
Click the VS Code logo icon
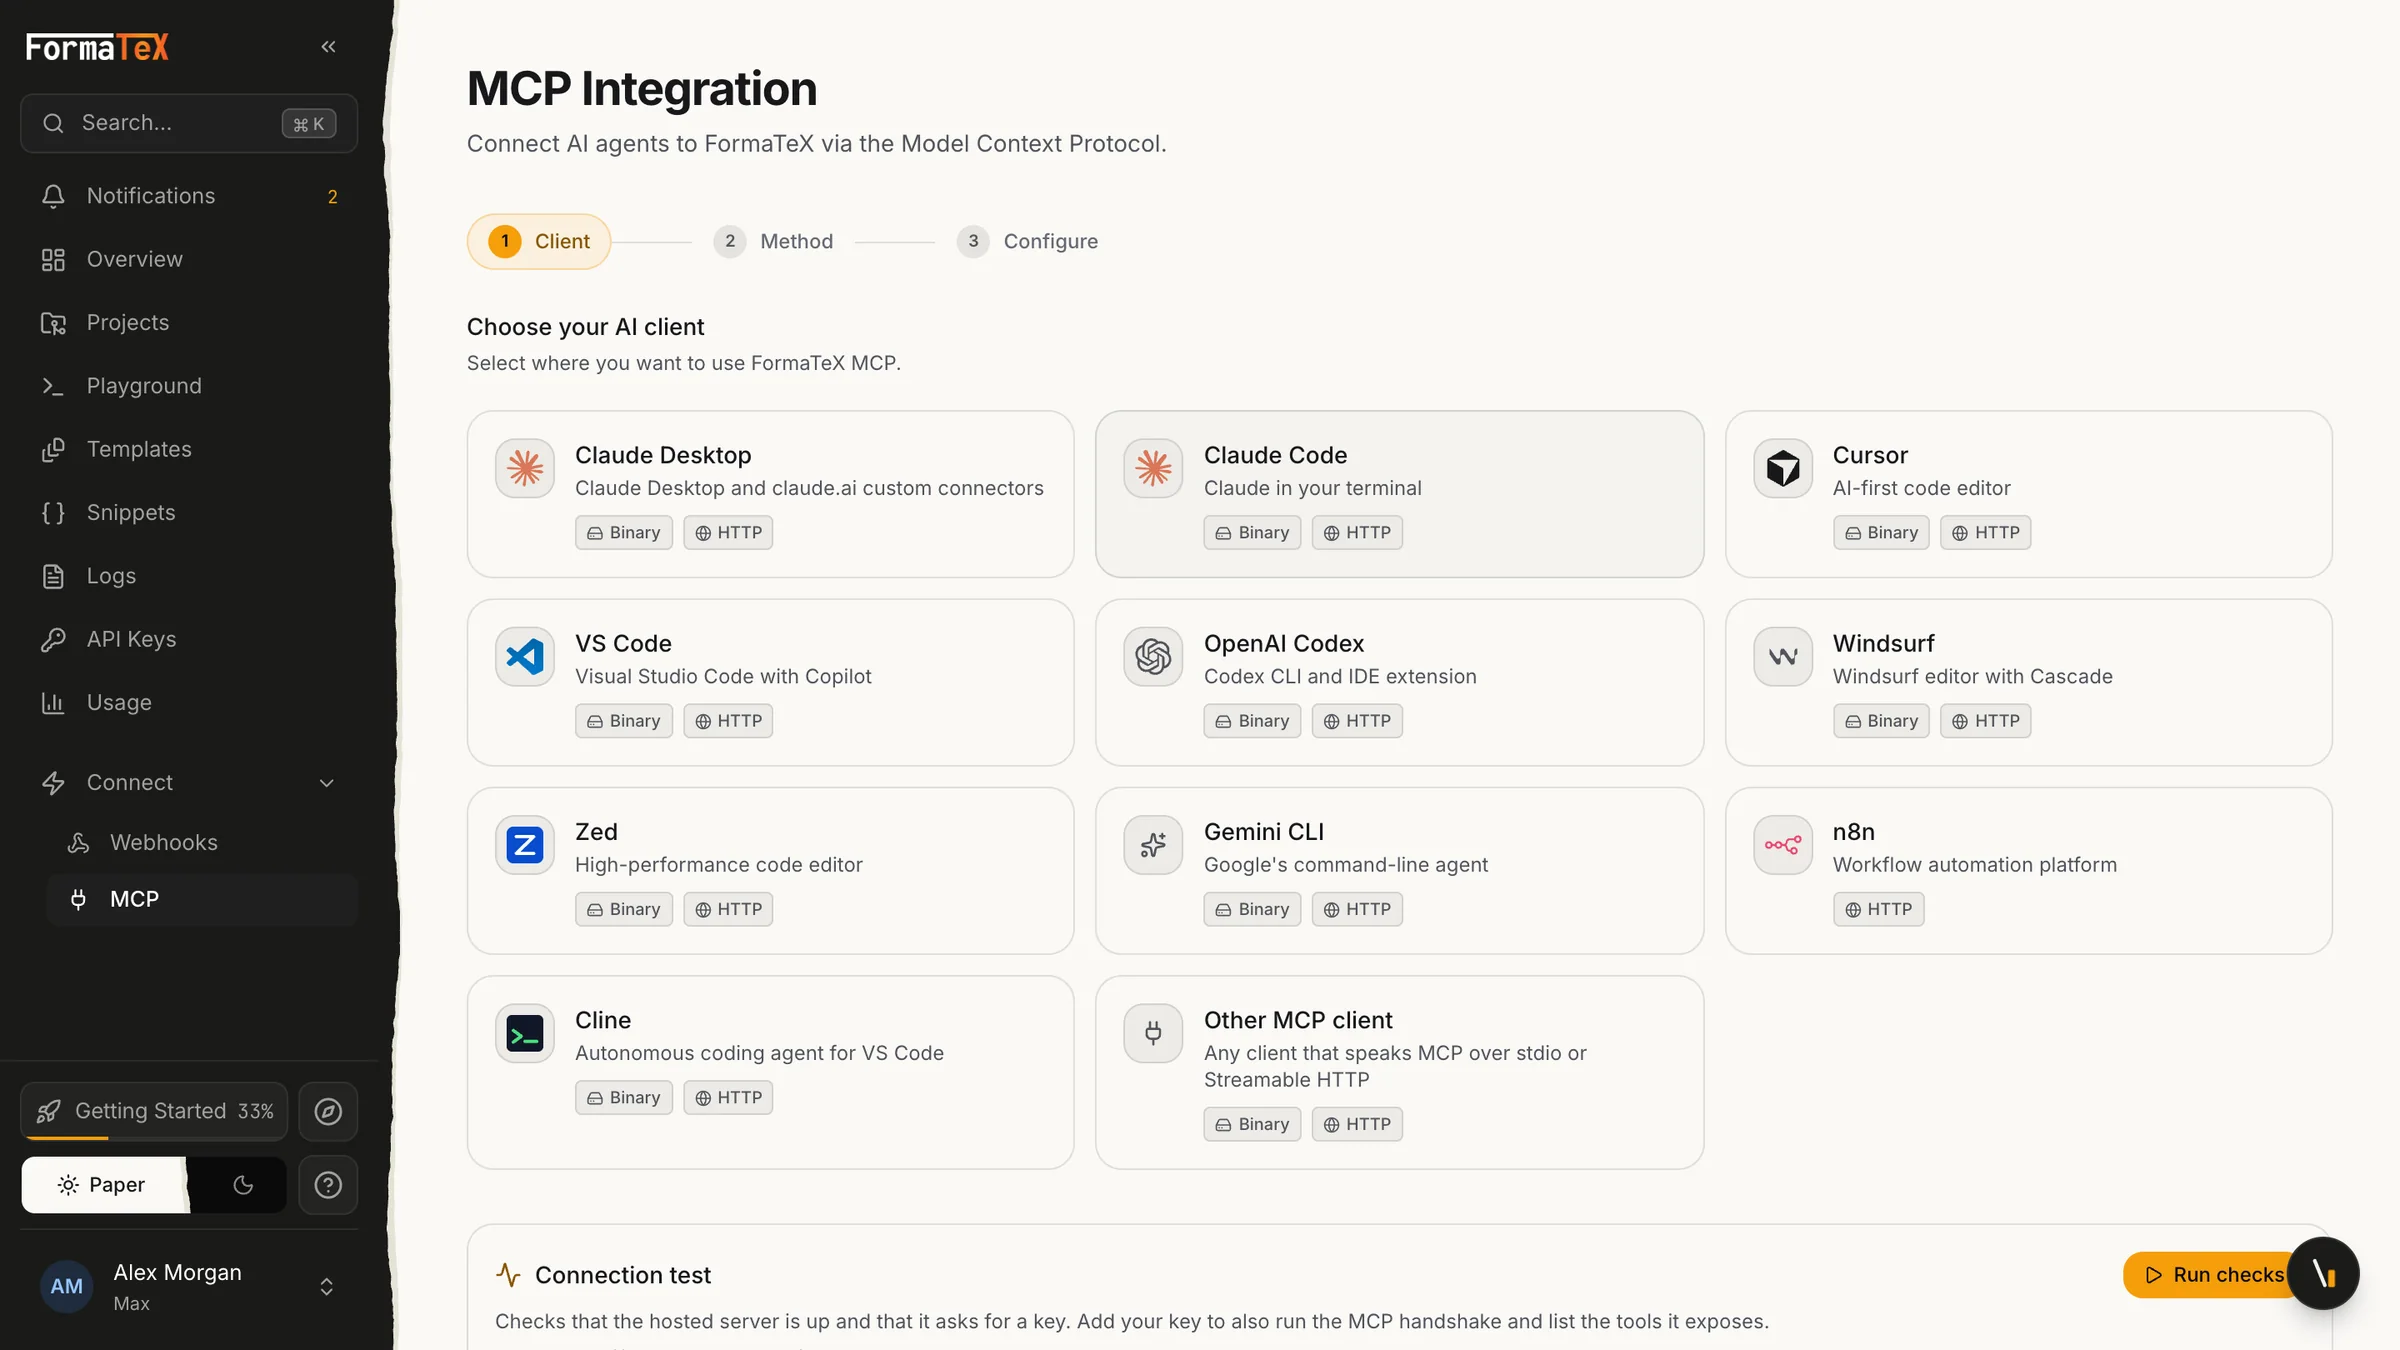[524, 657]
